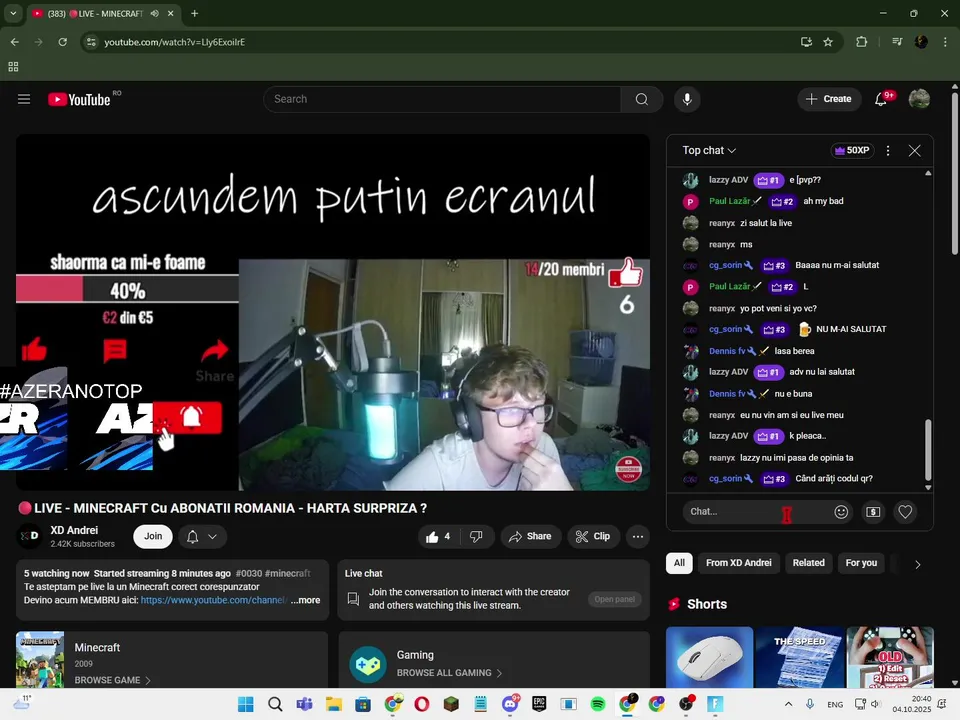Image resolution: width=960 pixels, height=720 pixels.
Task: Join the XD Andrei channel membership
Action: [152, 536]
